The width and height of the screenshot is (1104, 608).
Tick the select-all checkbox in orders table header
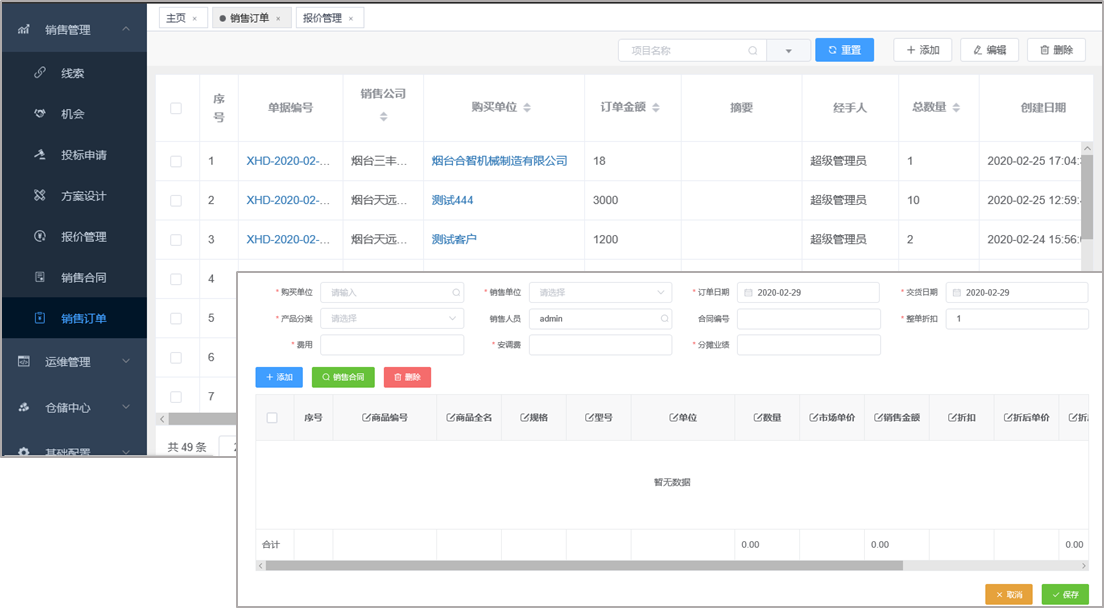click(176, 108)
